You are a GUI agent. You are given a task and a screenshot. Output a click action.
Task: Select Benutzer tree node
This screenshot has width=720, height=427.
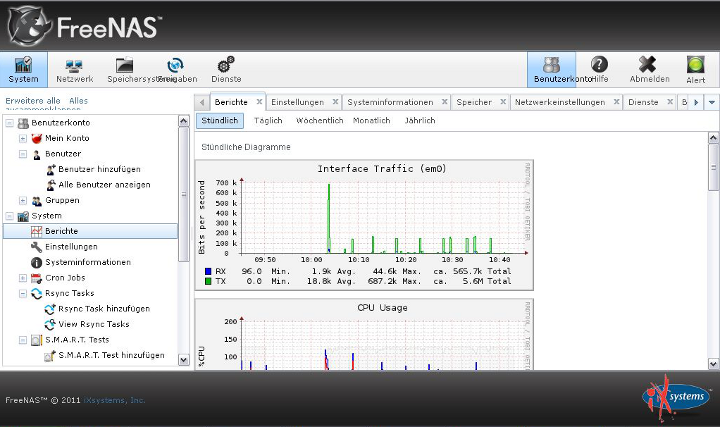pyautogui.click(x=63, y=154)
